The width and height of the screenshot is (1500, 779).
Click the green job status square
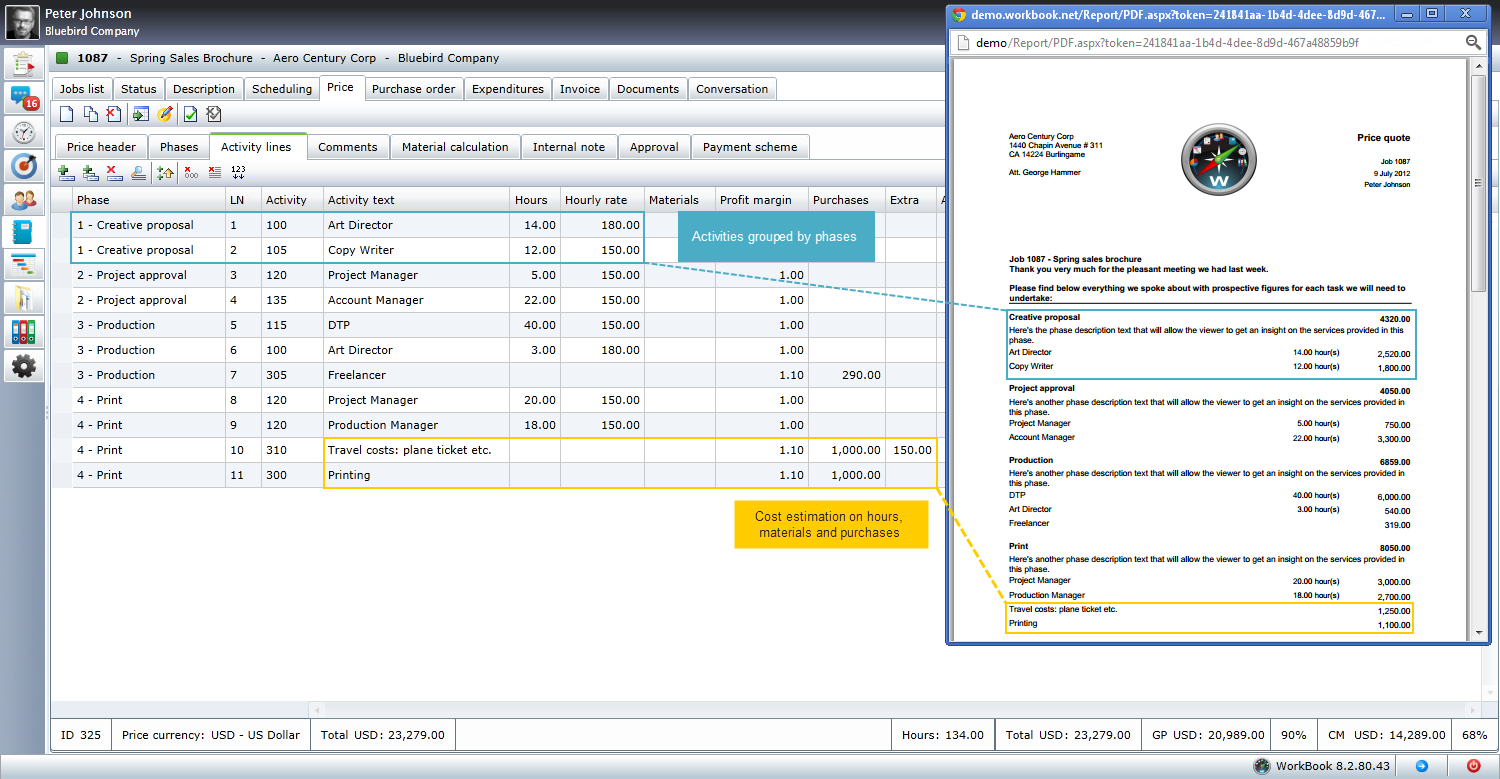(x=63, y=58)
